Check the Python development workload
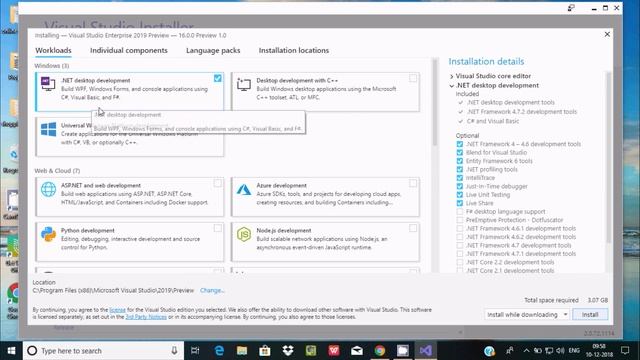 218,228
